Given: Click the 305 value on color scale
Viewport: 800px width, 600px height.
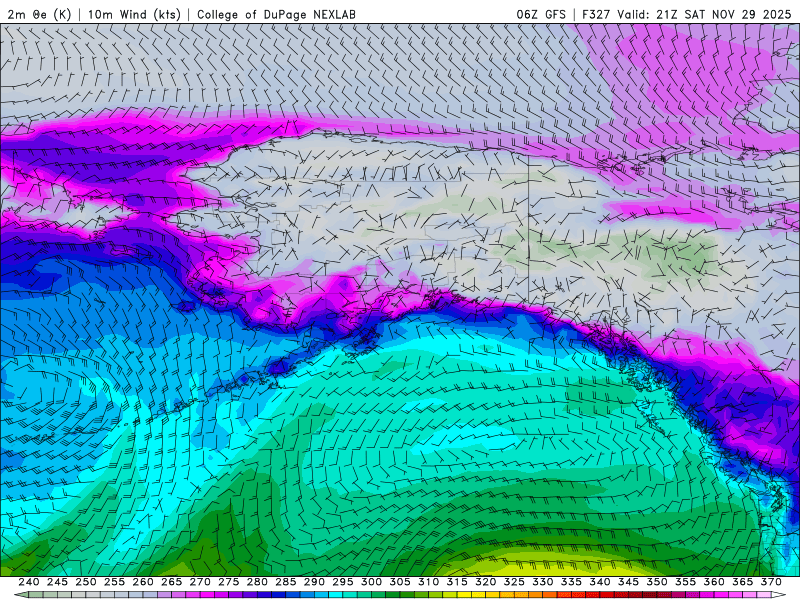Looking at the screenshot, I should click(400, 582).
